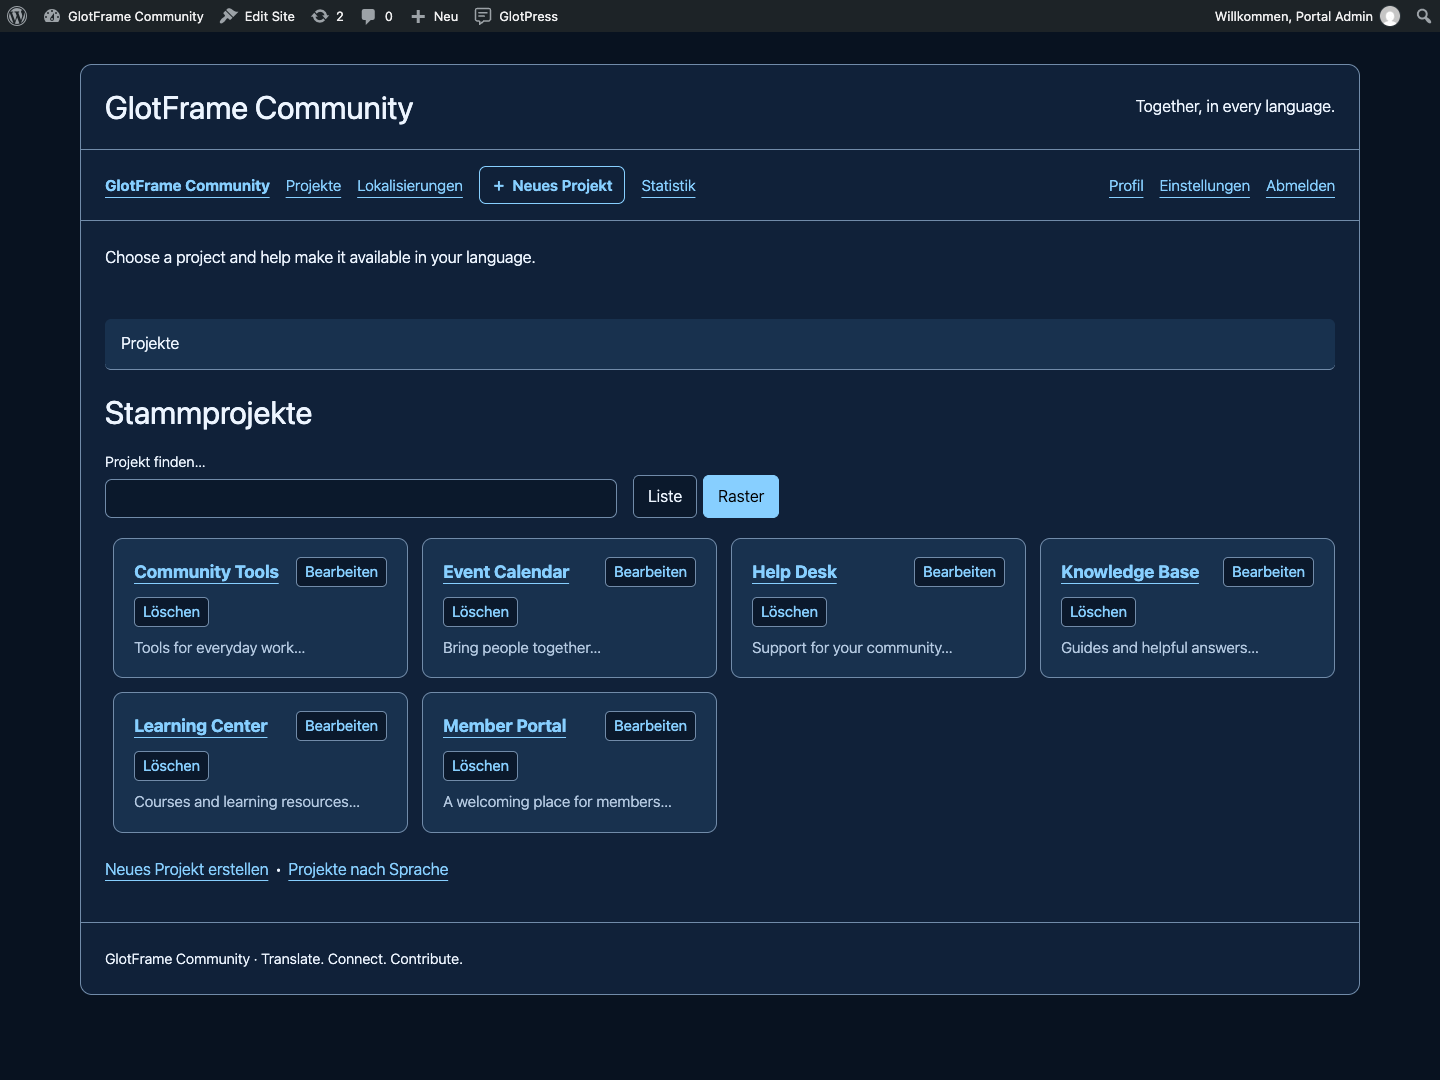Click Löschen on Help Desk card
The height and width of the screenshot is (1080, 1440).
pos(789,612)
